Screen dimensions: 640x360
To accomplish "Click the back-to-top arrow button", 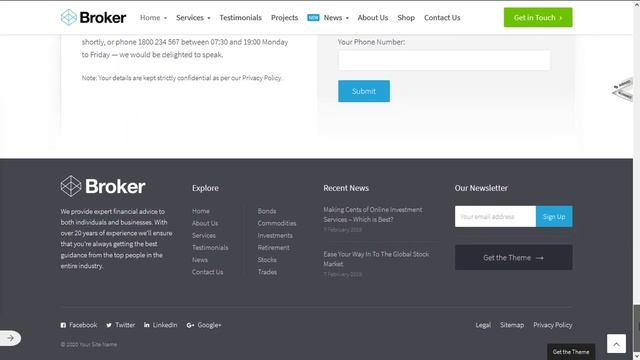I will [x=616, y=344].
